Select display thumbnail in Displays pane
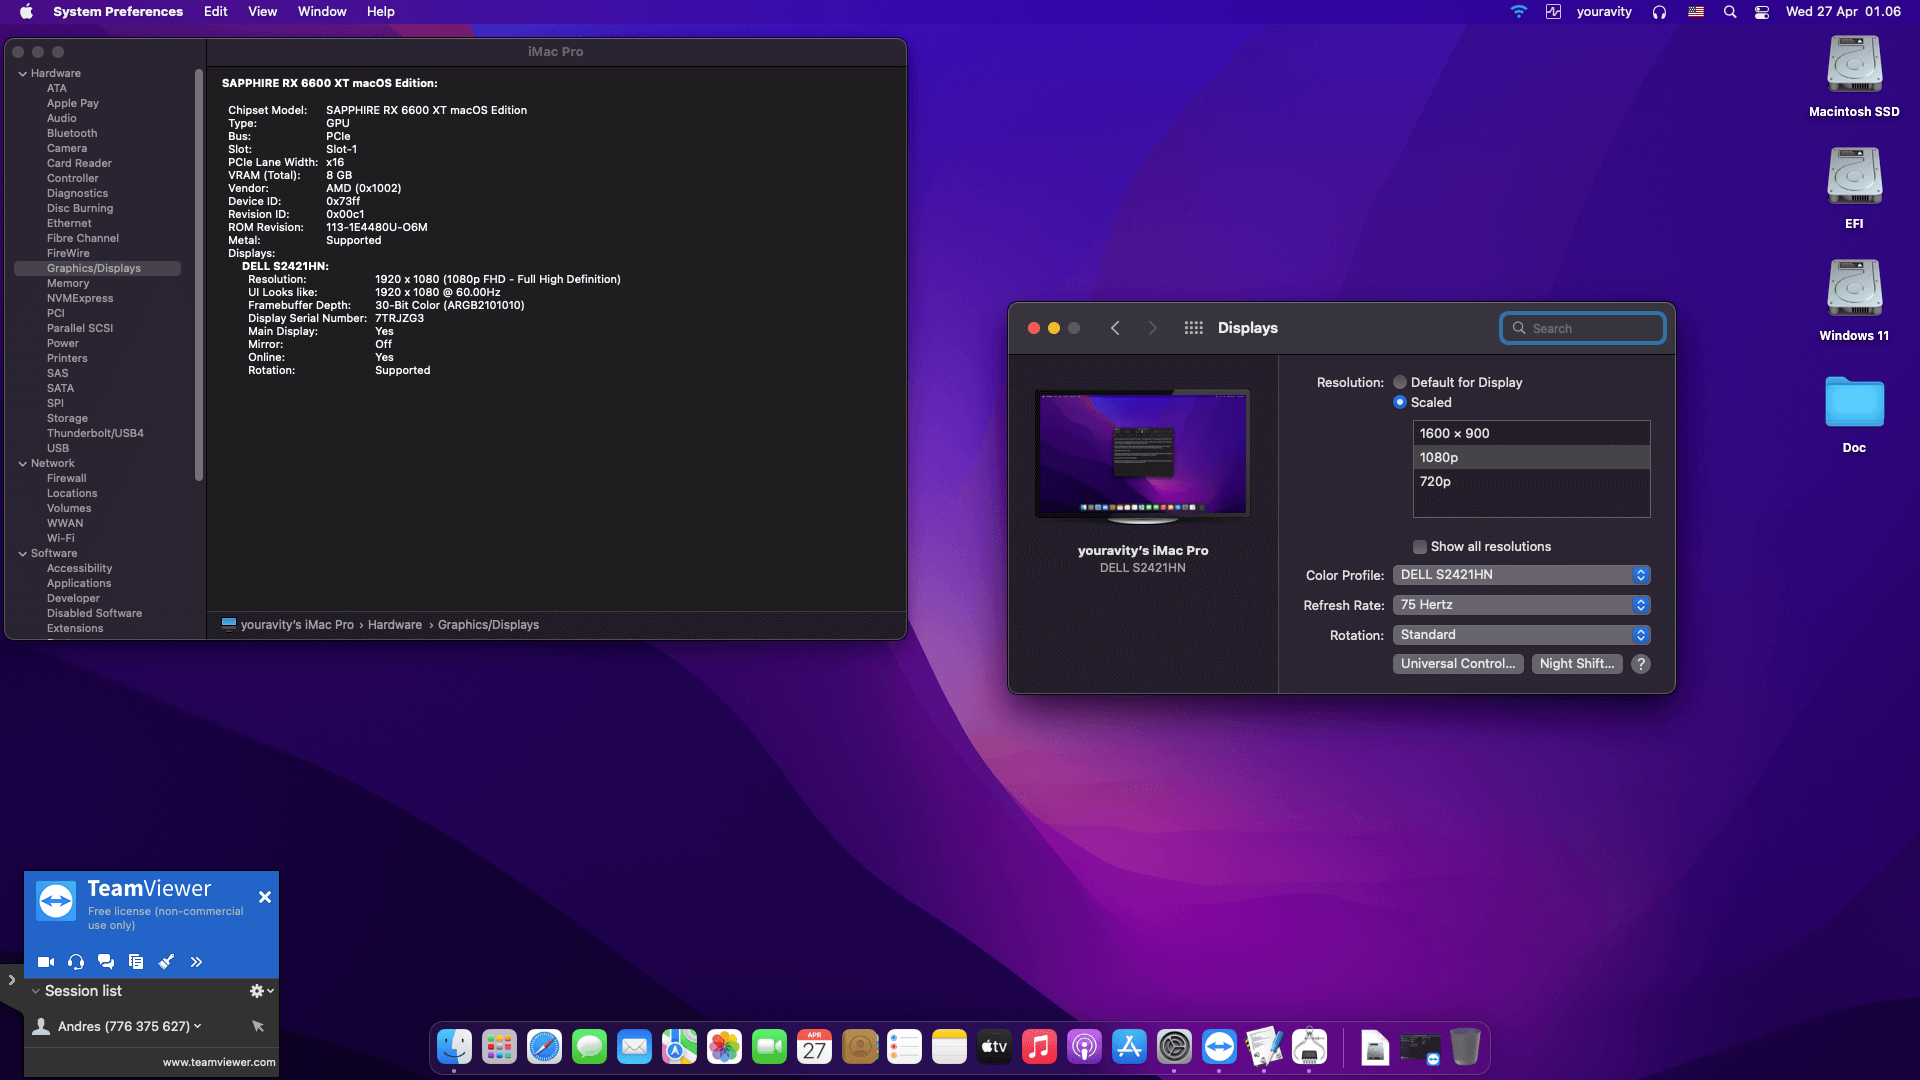The width and height of the screenshot is (1920, 1080). [1142, 455]
